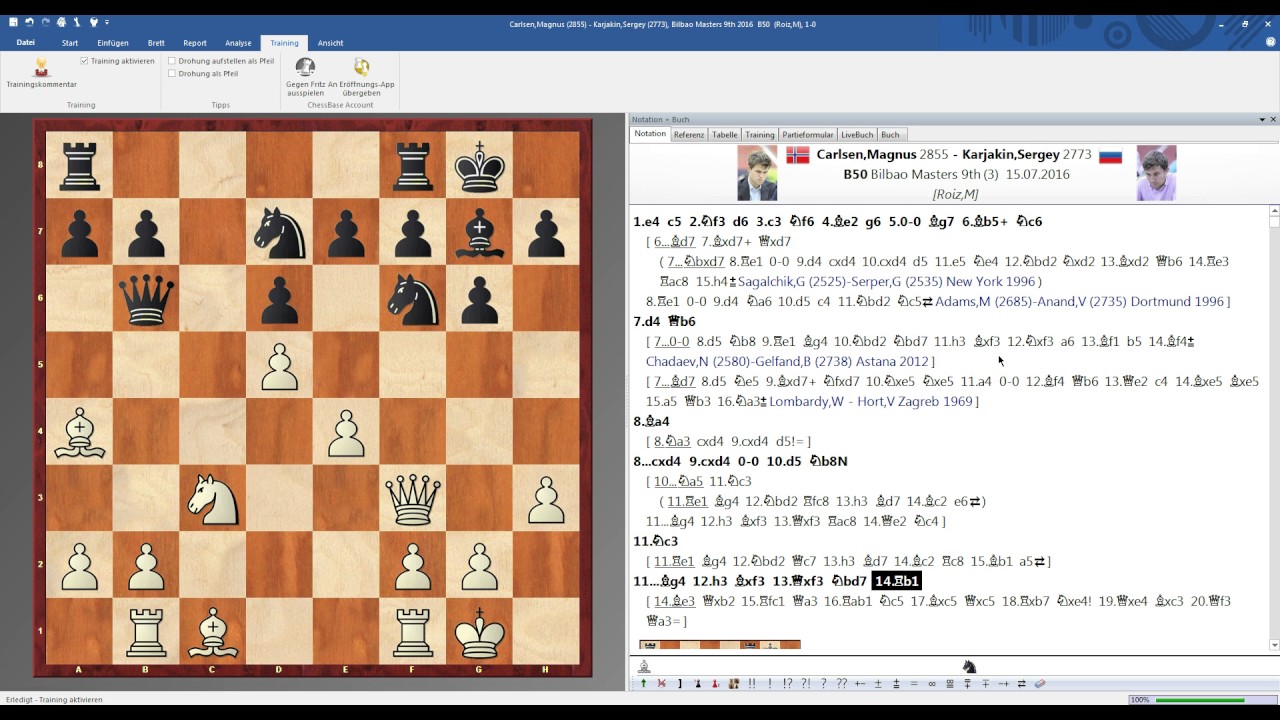
Task: Click the white pawn icon below notation
Action: pos(644,667)
